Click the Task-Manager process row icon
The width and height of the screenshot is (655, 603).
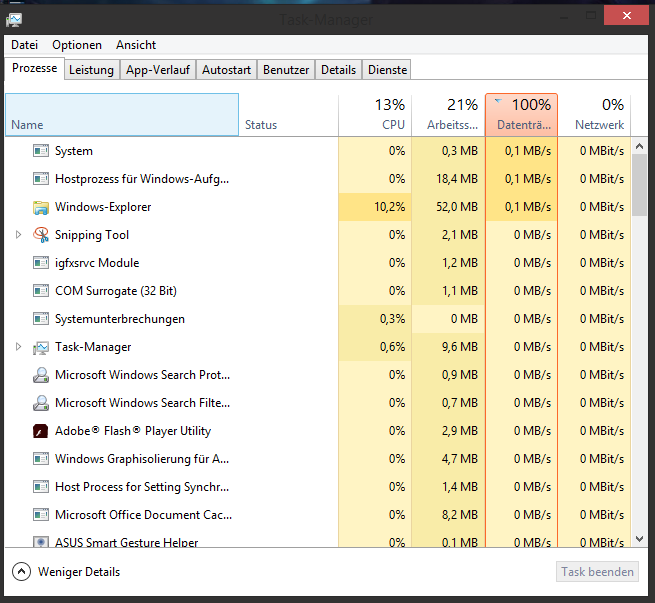pos(41,347)
